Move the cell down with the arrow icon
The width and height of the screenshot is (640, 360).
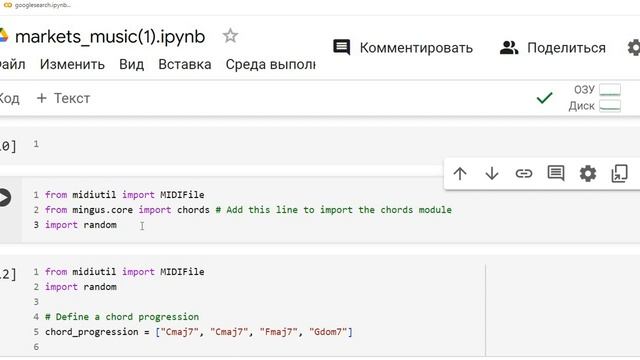point(492,173)
